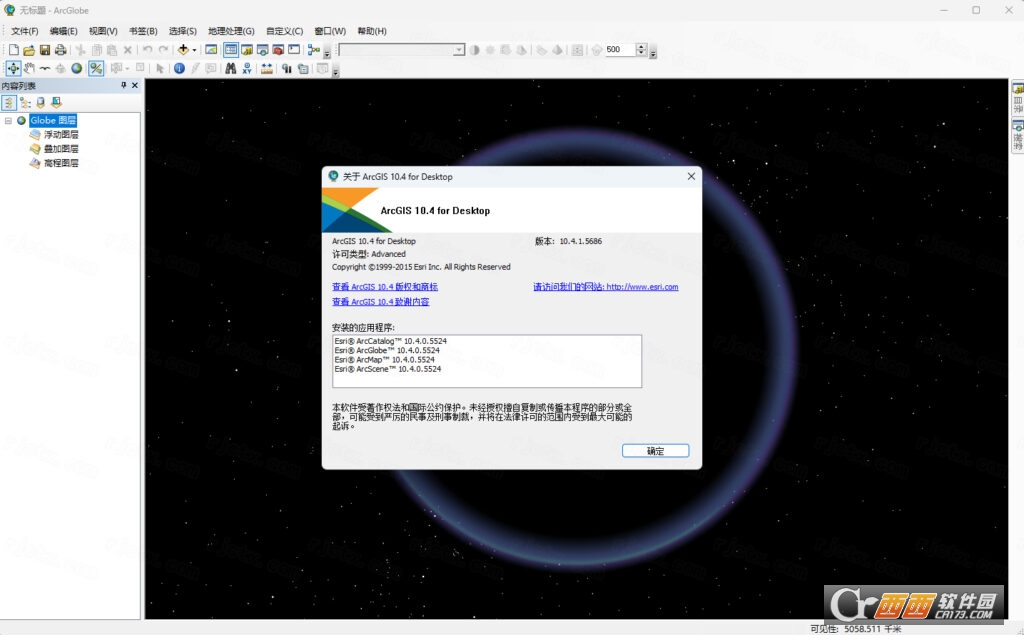Image resolution: width=1024 pixels, height=635 pixels.
Task: Toggle the Navigation Mode icon
Action: 96,68
